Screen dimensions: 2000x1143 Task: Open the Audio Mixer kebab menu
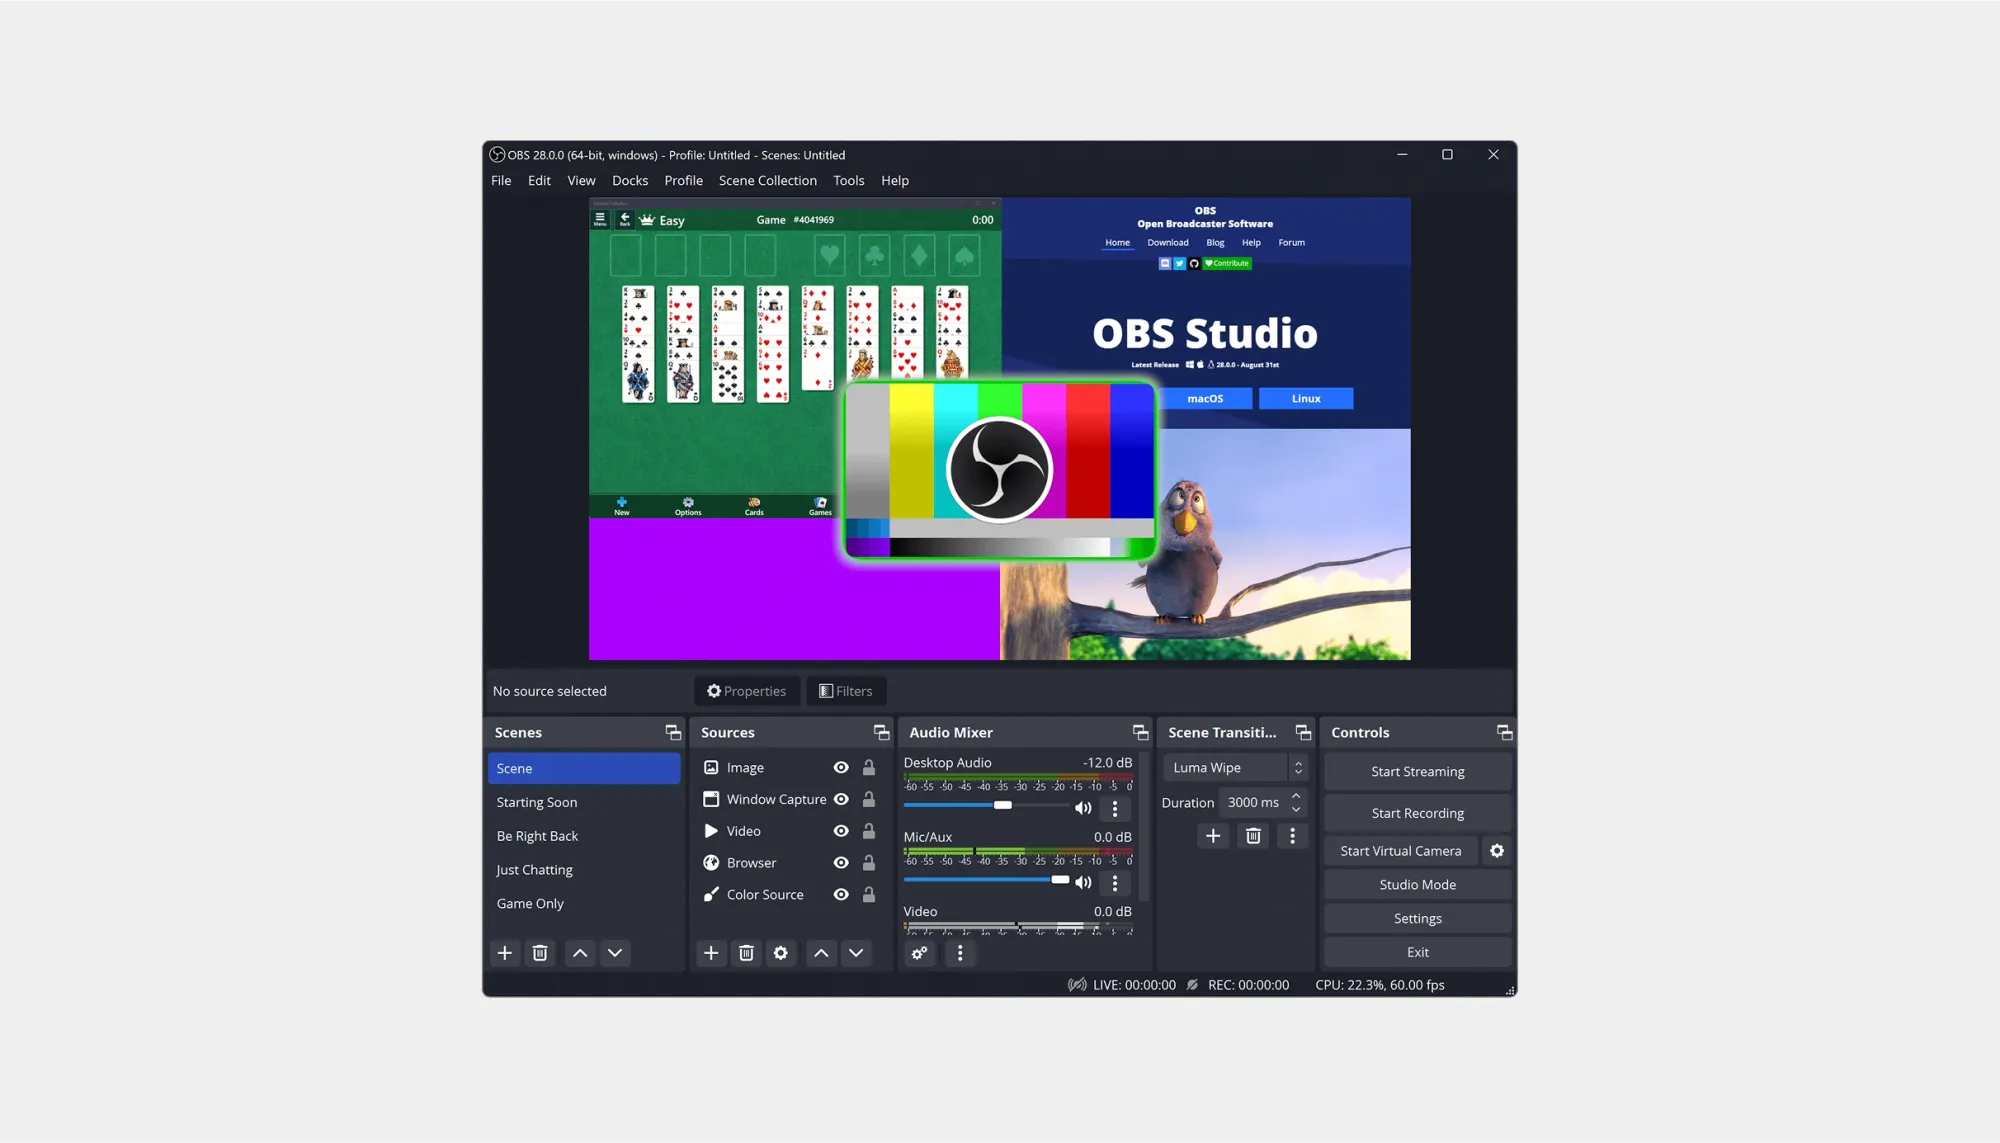pyautogui.click(x=960, y=953)
